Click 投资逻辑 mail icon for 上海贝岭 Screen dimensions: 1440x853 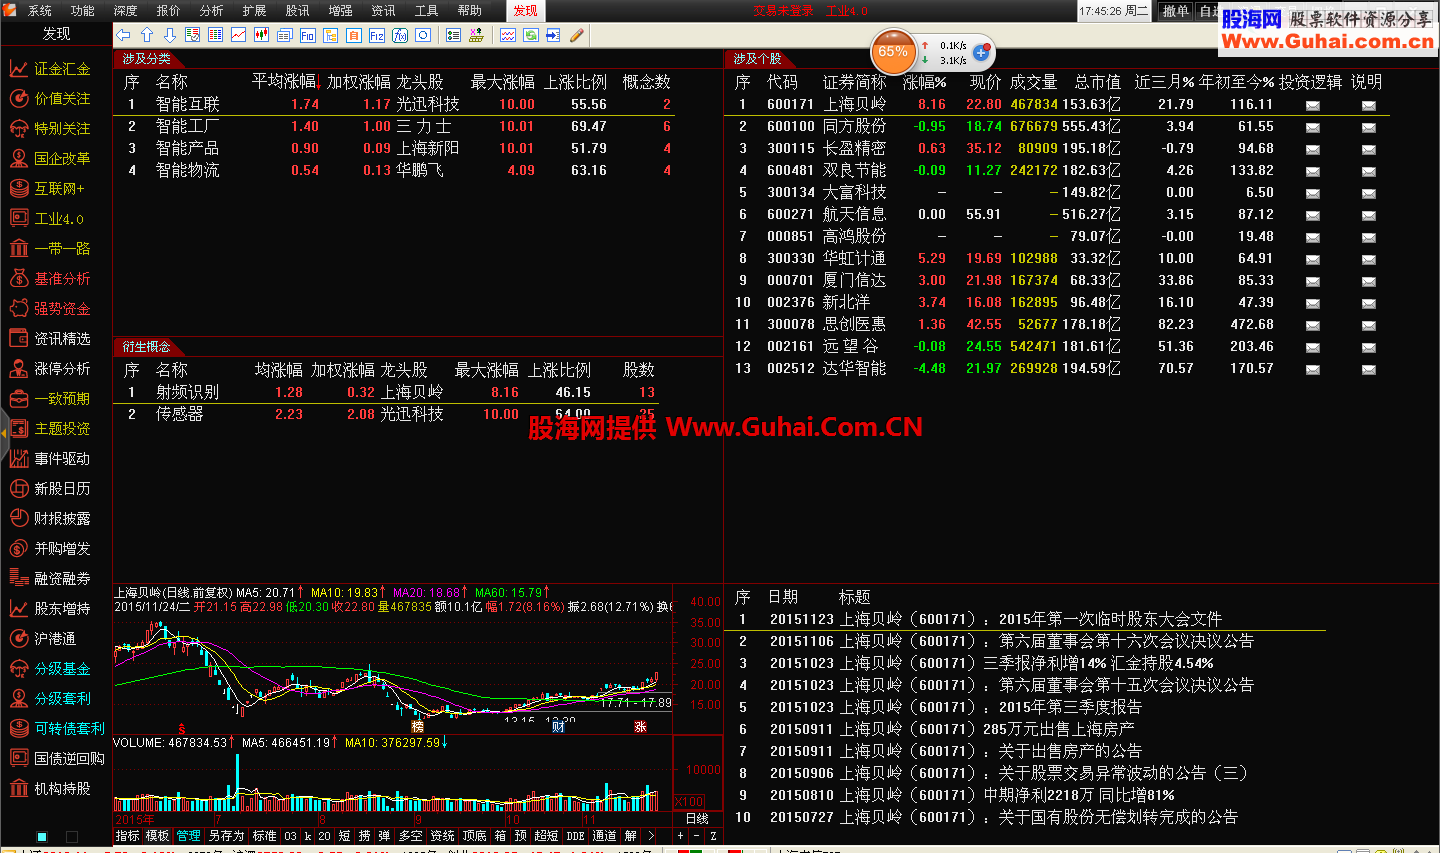[x=1313, y=105]
